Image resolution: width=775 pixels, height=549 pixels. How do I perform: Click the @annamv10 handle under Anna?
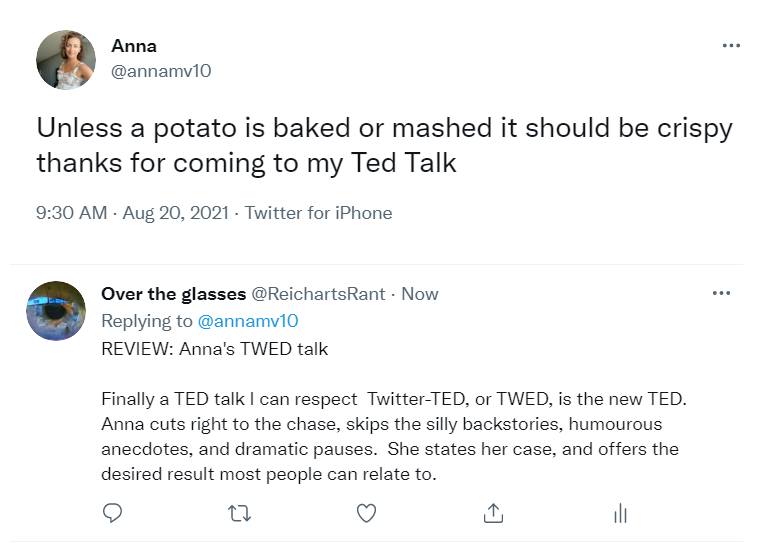coord(161,71)
